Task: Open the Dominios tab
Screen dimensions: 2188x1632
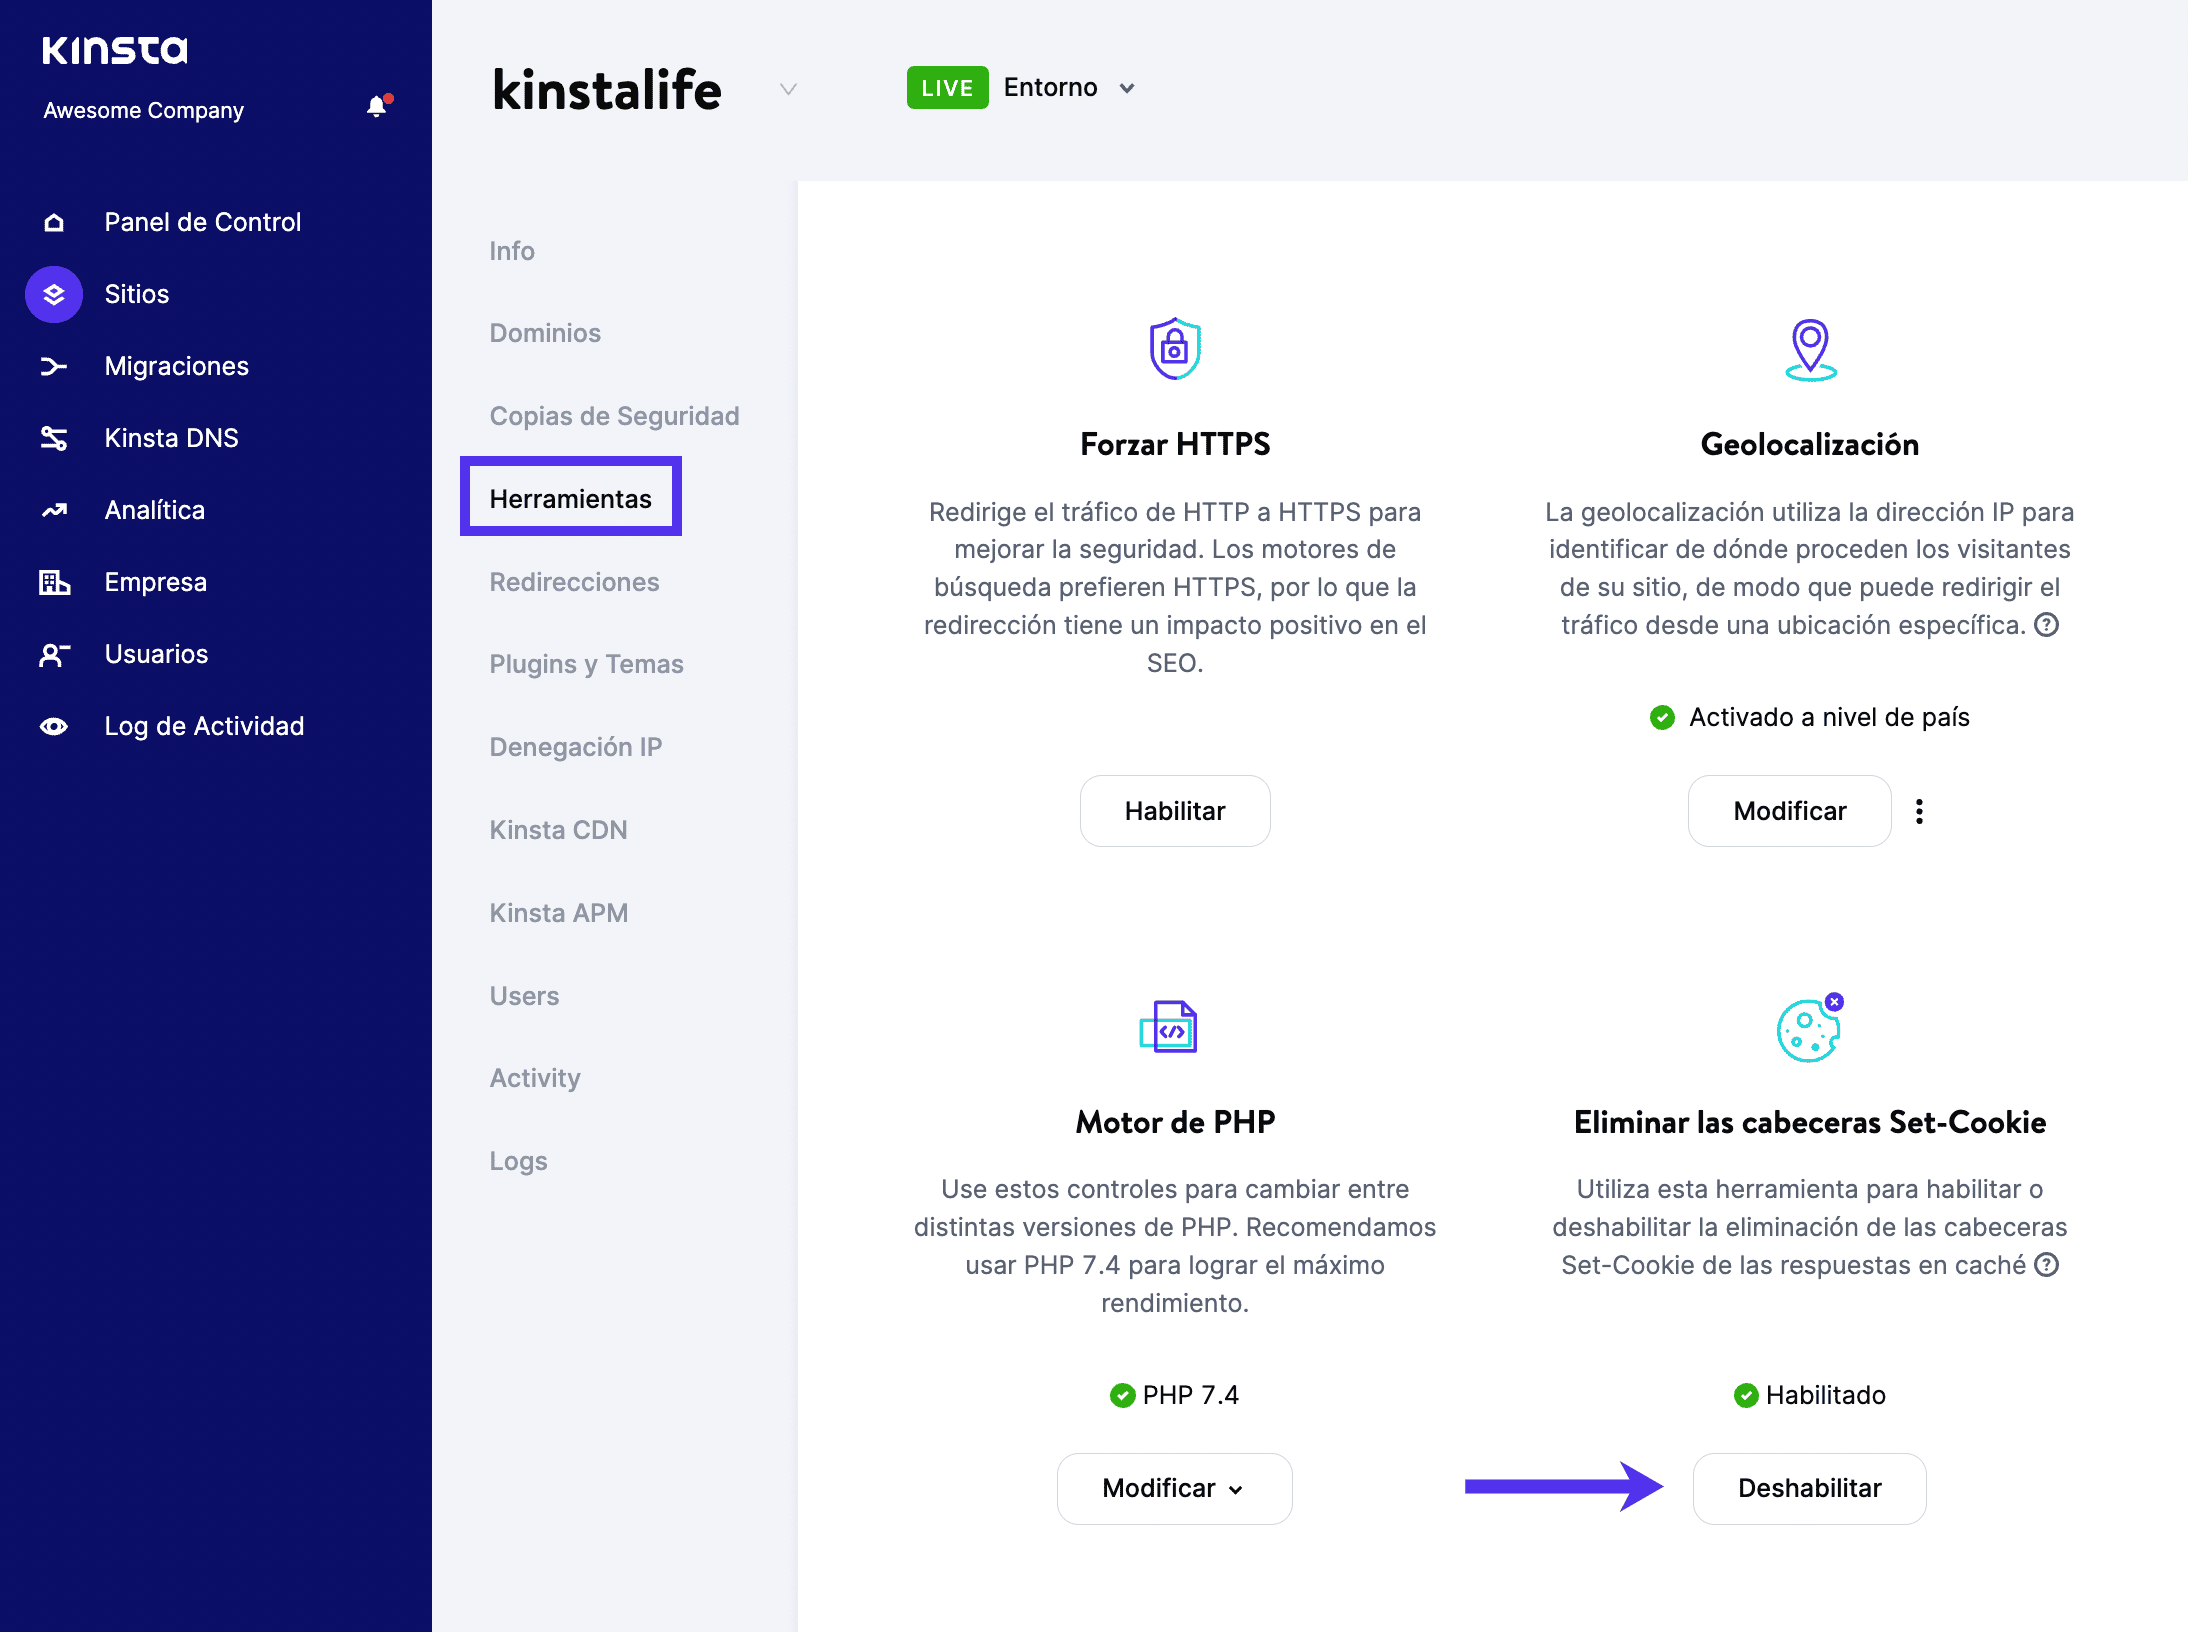Action: [545, 333]
